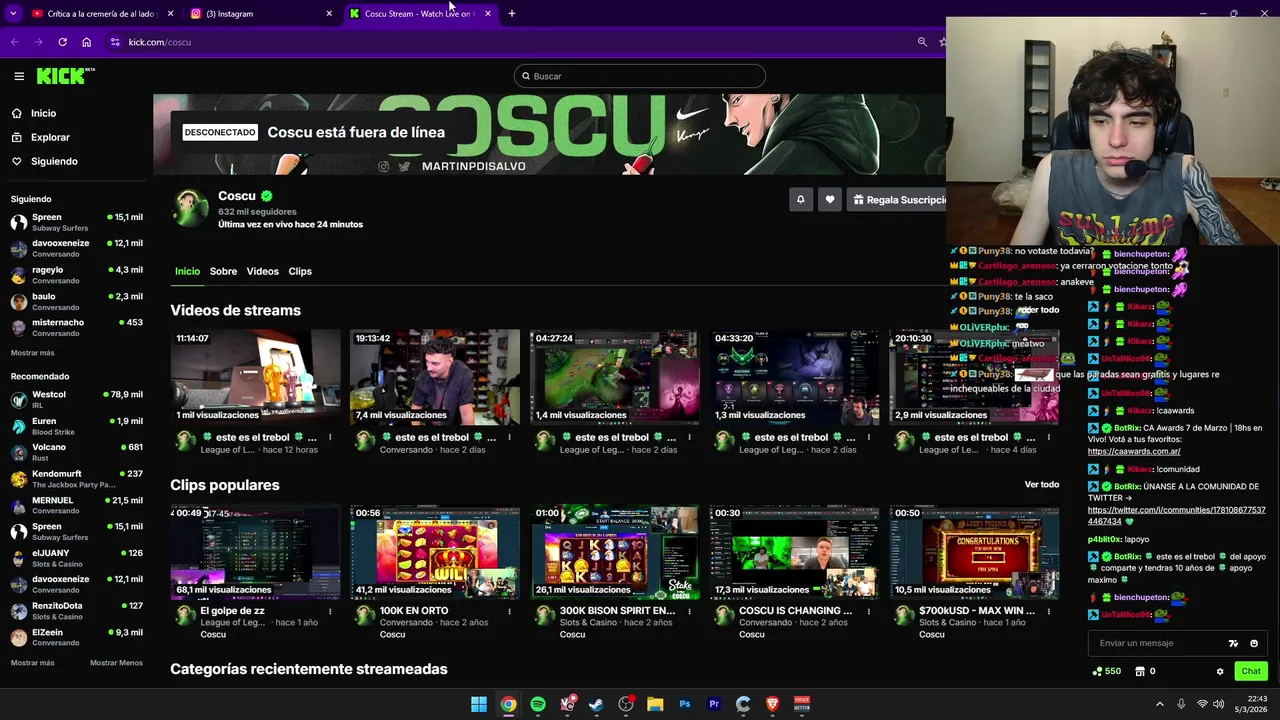Click the browser home button

(x=86, y=42)
